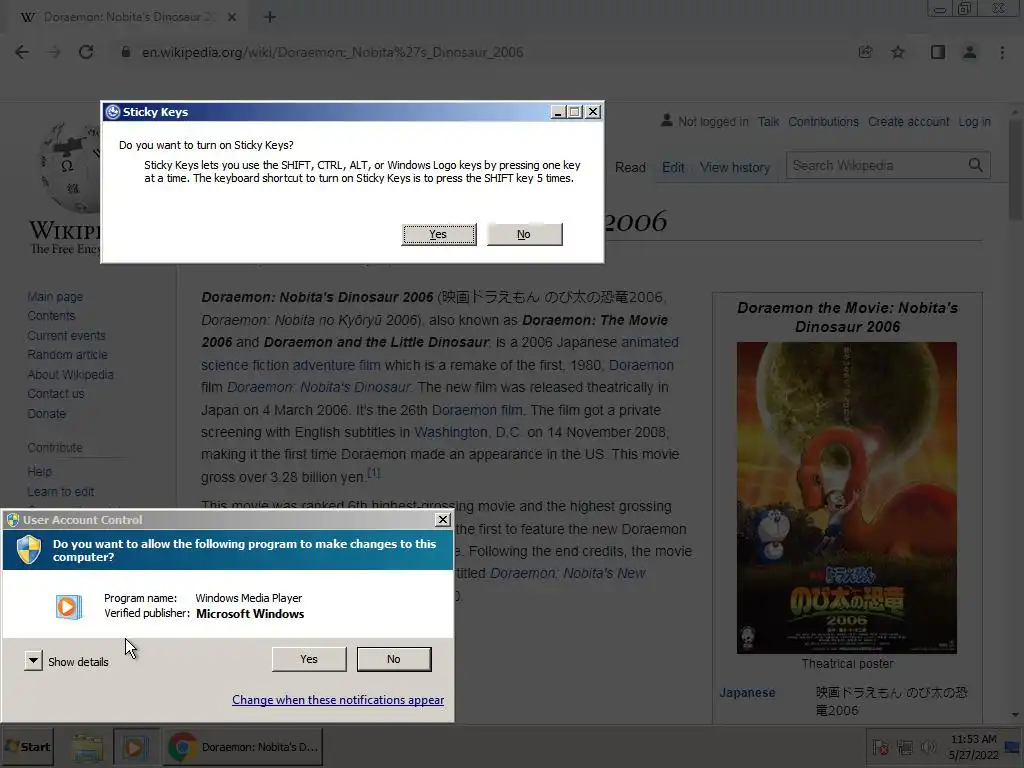Click the Windows Media Player program icon

point(69,607)
